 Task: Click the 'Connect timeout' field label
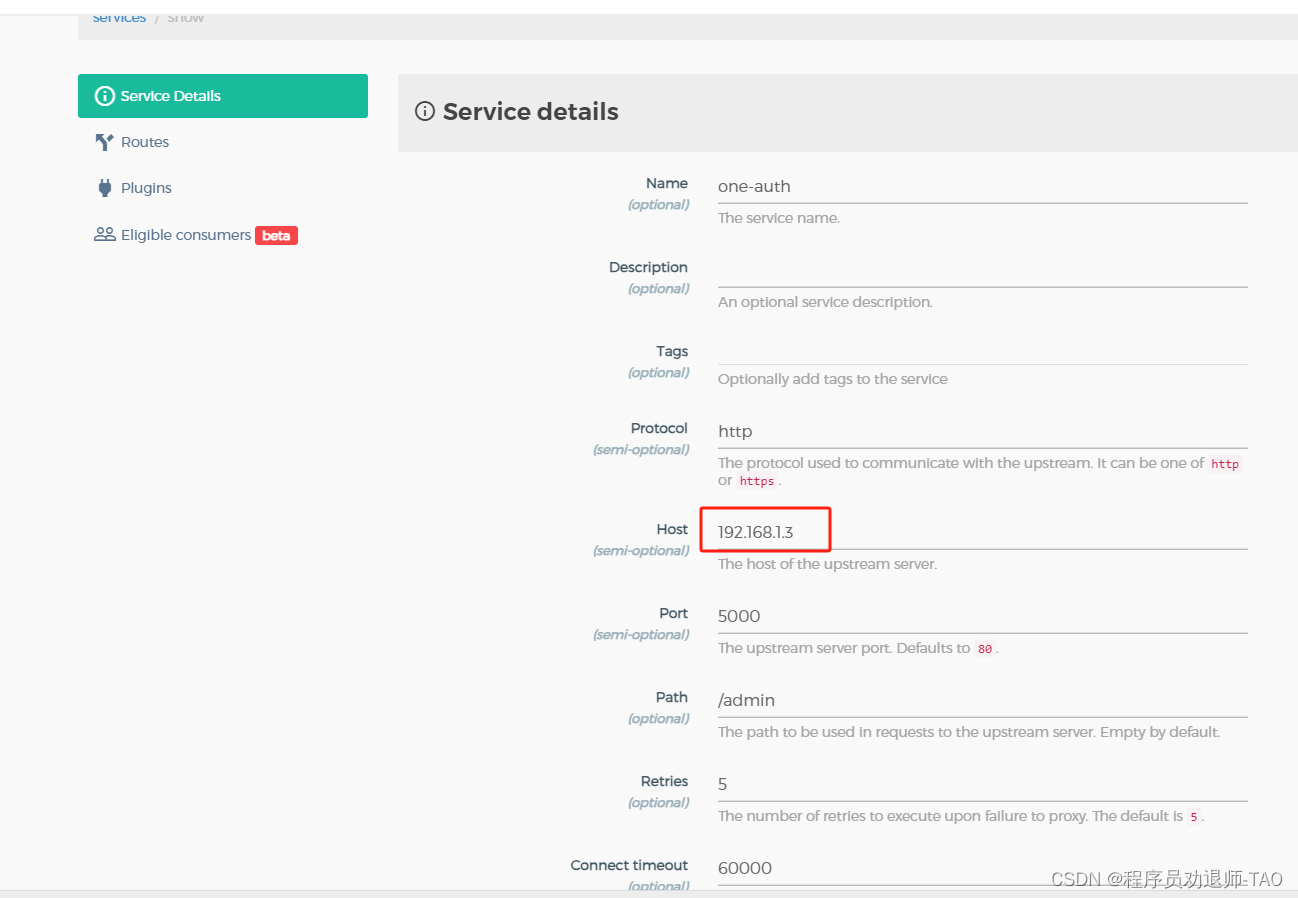629,865
